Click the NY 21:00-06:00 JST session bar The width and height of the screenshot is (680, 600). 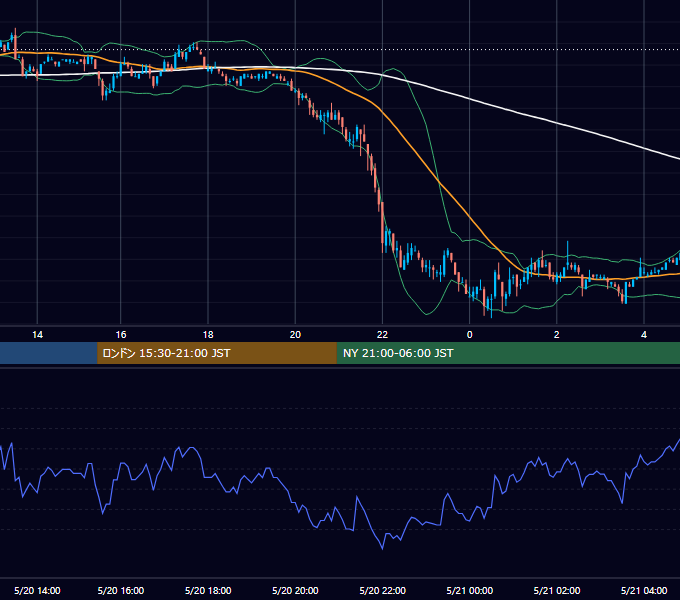coord(508,353)
